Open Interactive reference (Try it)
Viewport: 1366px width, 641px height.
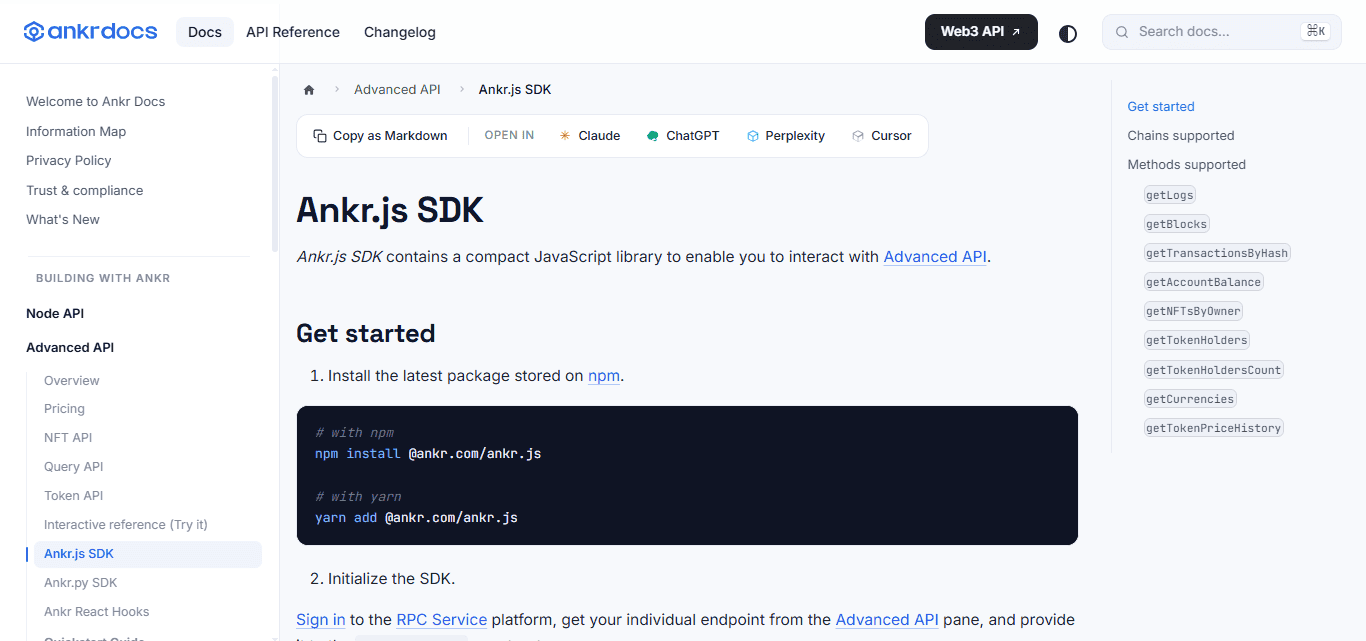pyautogui.click(x=126, y=525)
